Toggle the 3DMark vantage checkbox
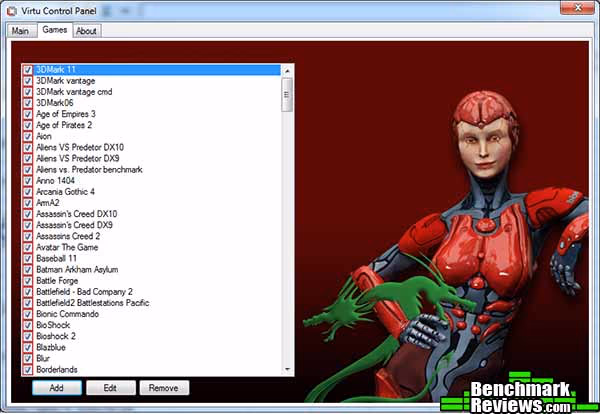The width and height of the screenshot is (600, 414). [28, 81]
